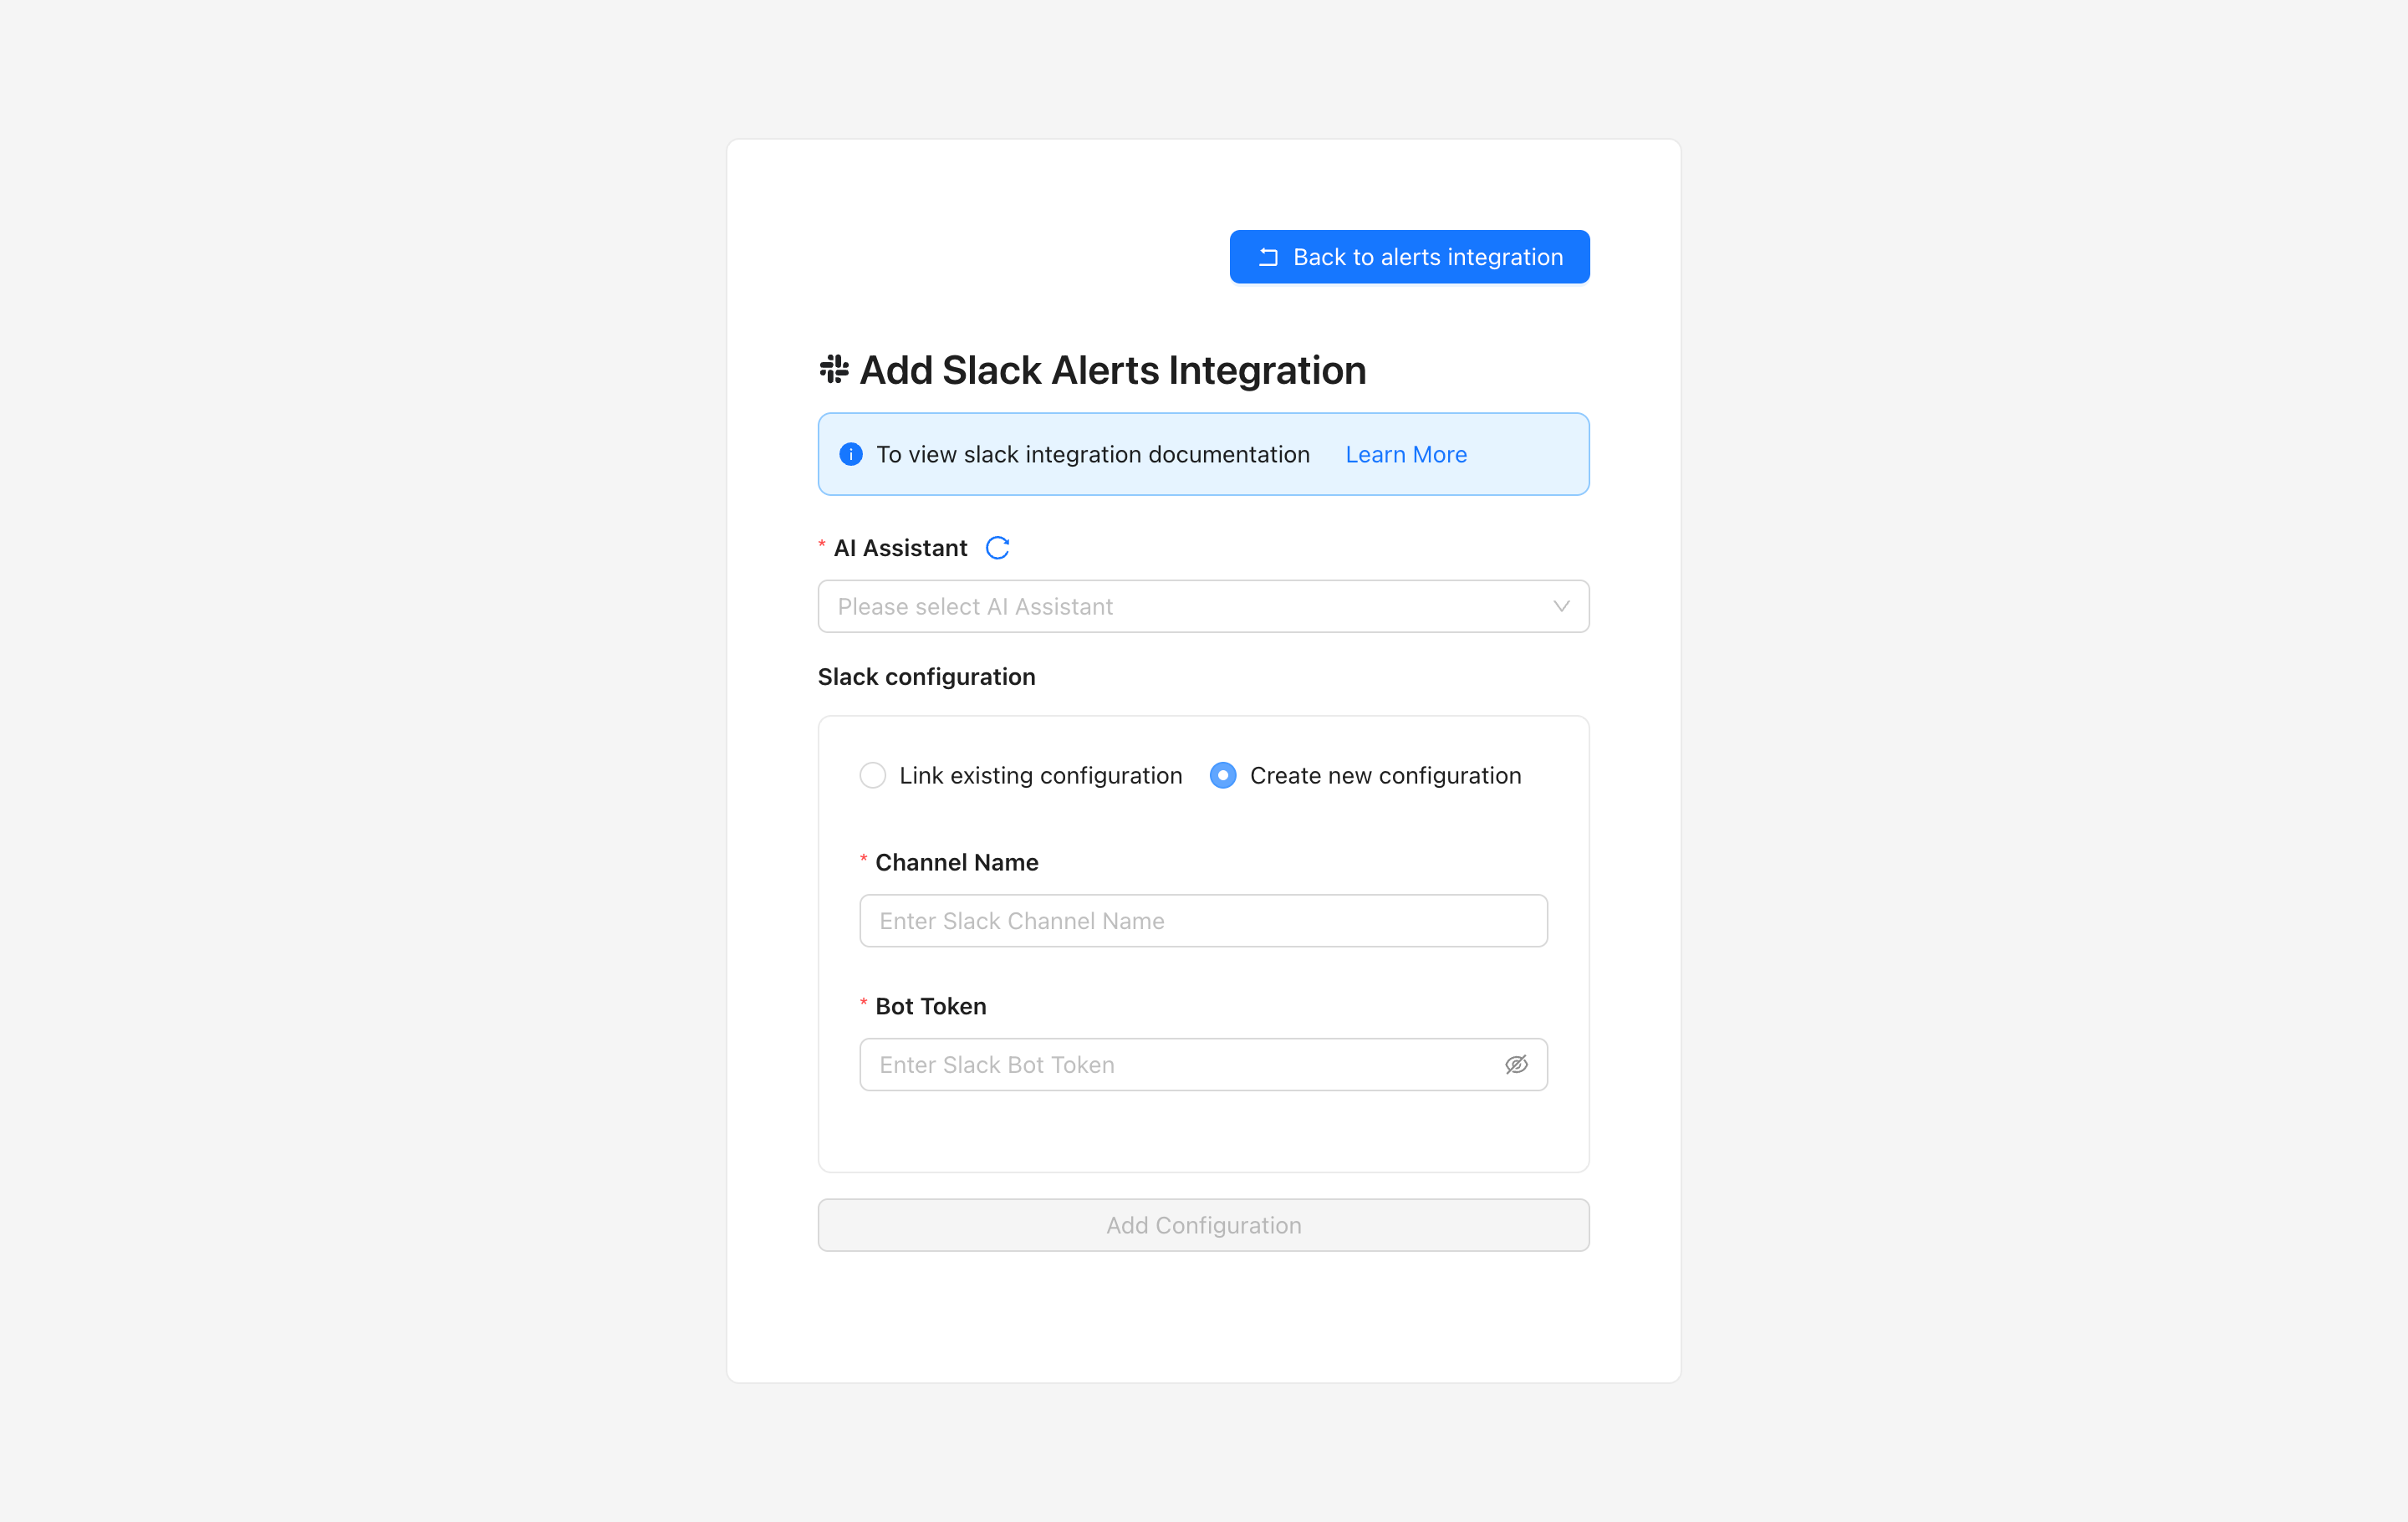
Task: Open the Learn More documentation link
Action: click(1406, 455)
